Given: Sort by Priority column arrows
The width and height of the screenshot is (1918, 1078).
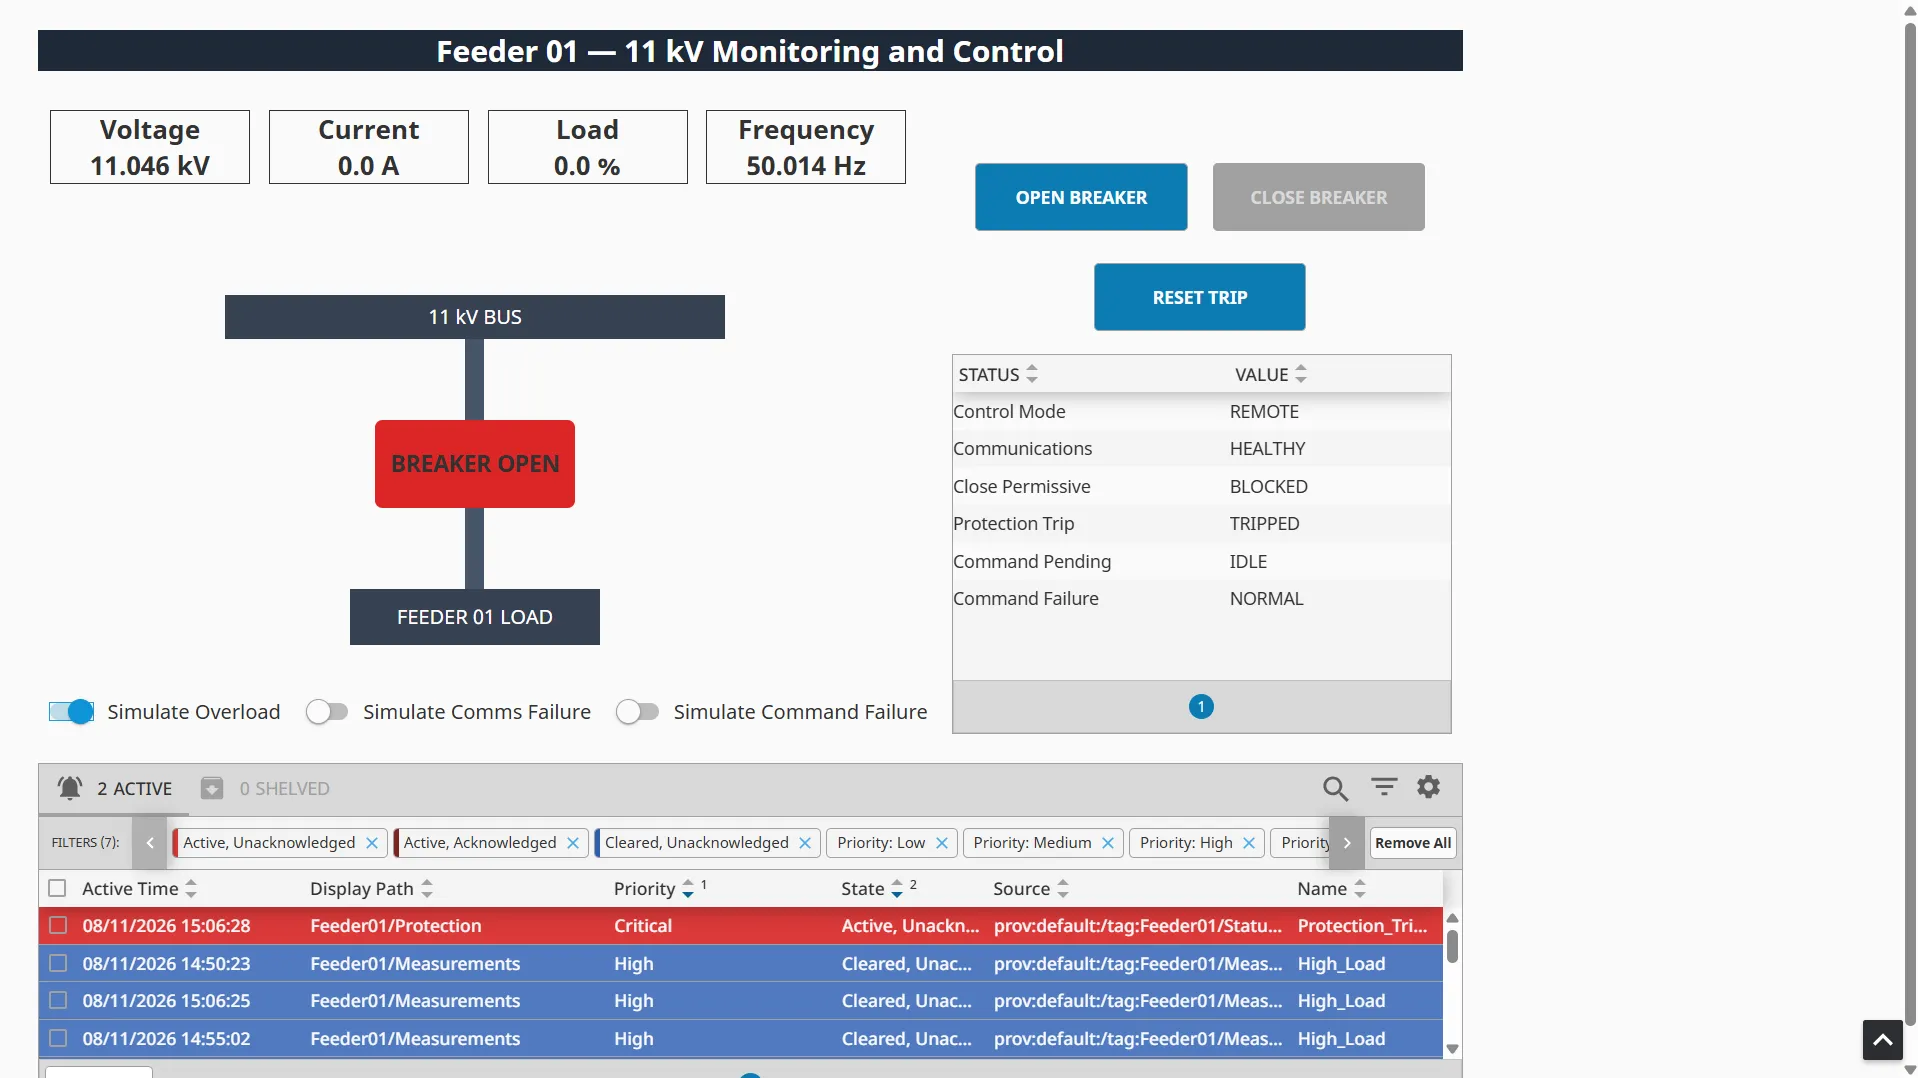Looking at the screenshot, I should (x=687, y=888).
